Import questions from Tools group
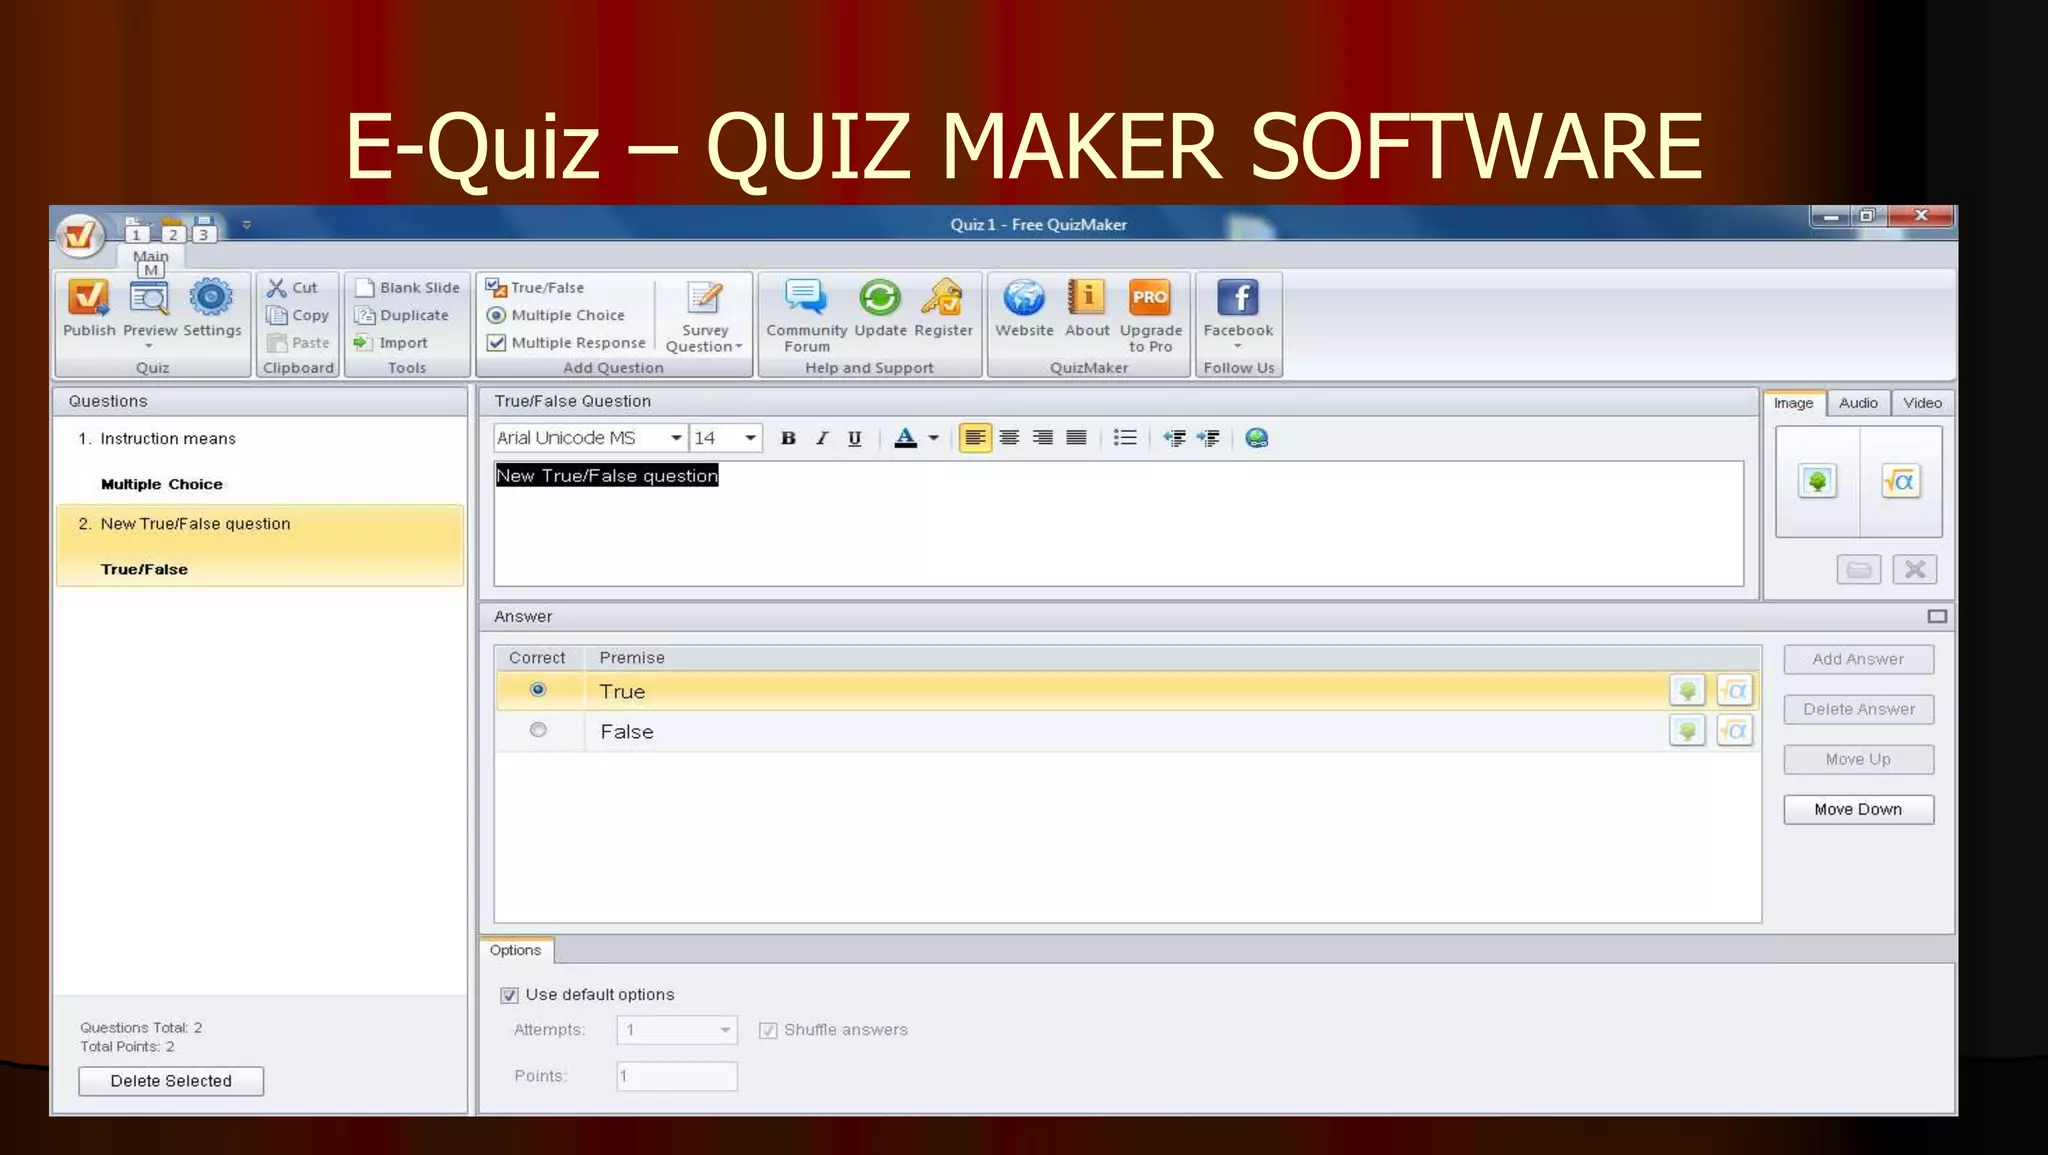The width and height of the screenshot is (2048, 1155). point(390,343)
